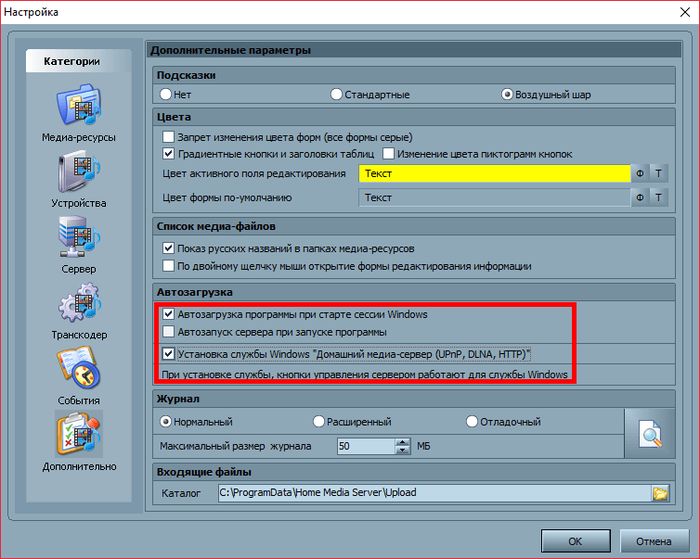Click the Подсказки section header
Screen dimensions: 700x559
(x=414, y=75)
